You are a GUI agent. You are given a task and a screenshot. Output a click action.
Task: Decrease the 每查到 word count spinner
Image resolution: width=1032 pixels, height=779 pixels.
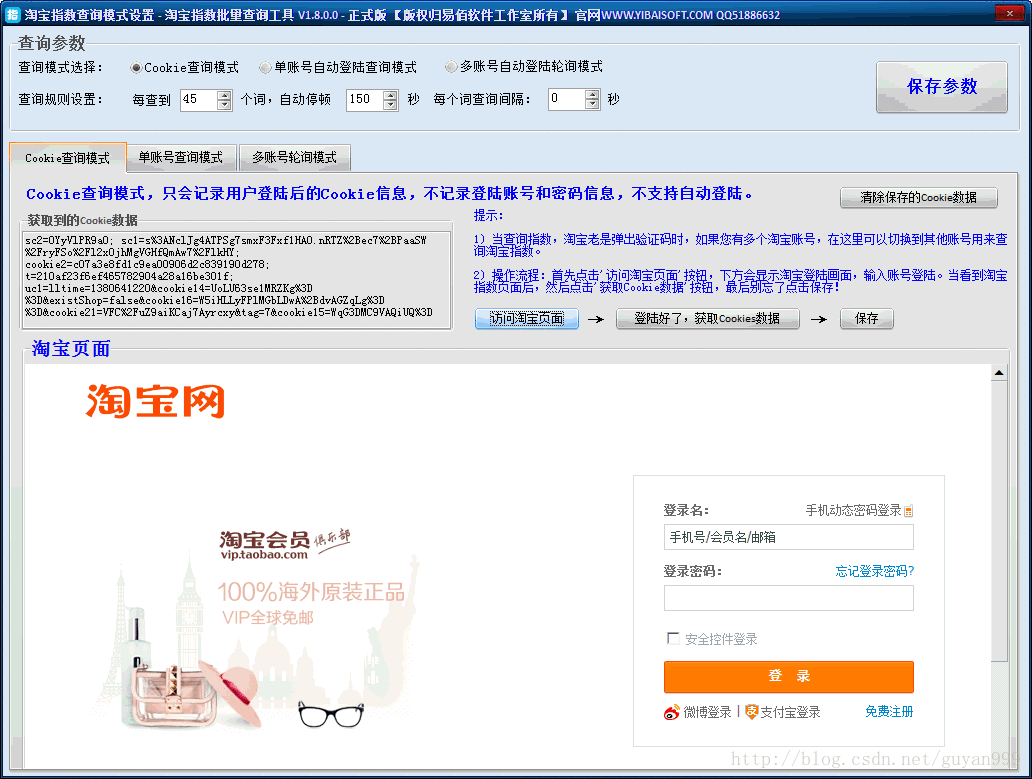coord(224,105)
